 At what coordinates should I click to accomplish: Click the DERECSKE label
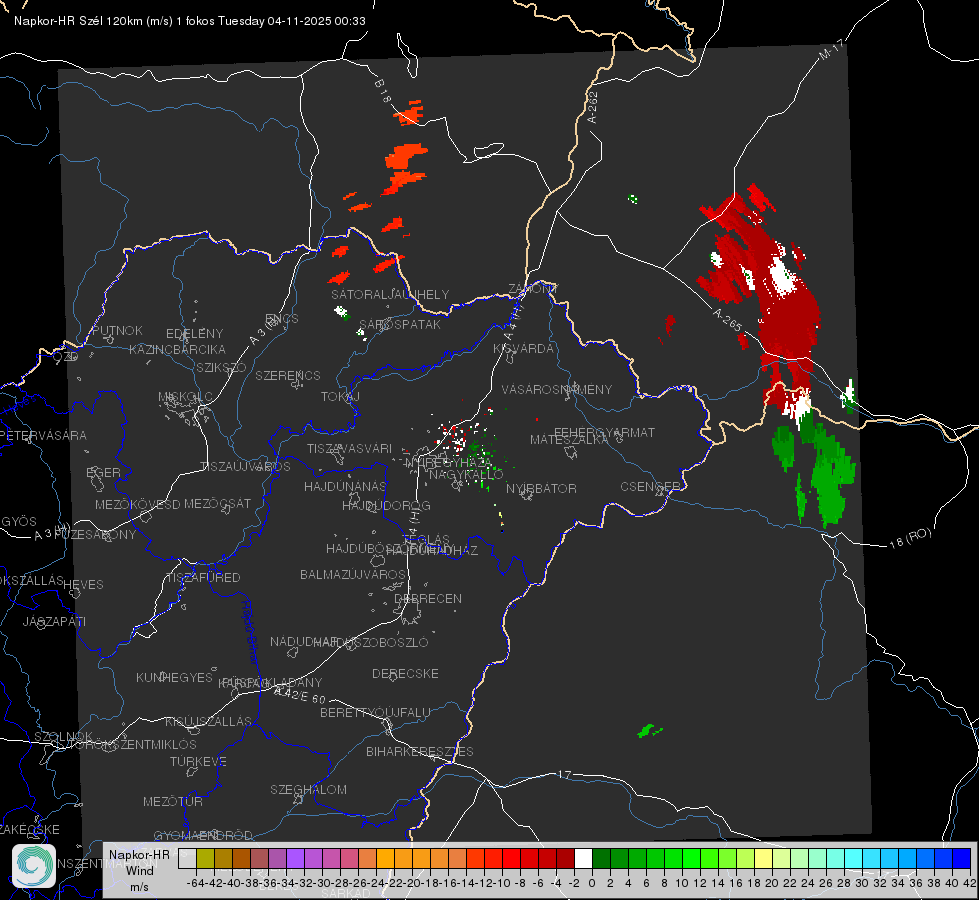[405, 674]
